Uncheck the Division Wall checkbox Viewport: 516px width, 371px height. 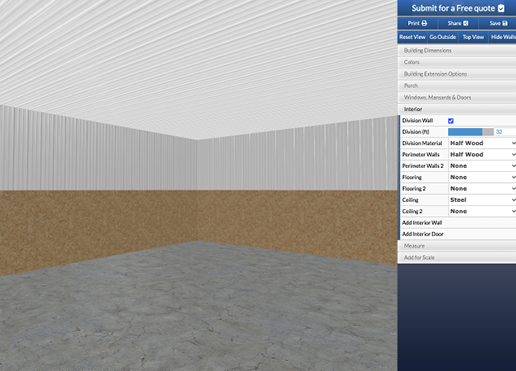[x=451, y=121]
